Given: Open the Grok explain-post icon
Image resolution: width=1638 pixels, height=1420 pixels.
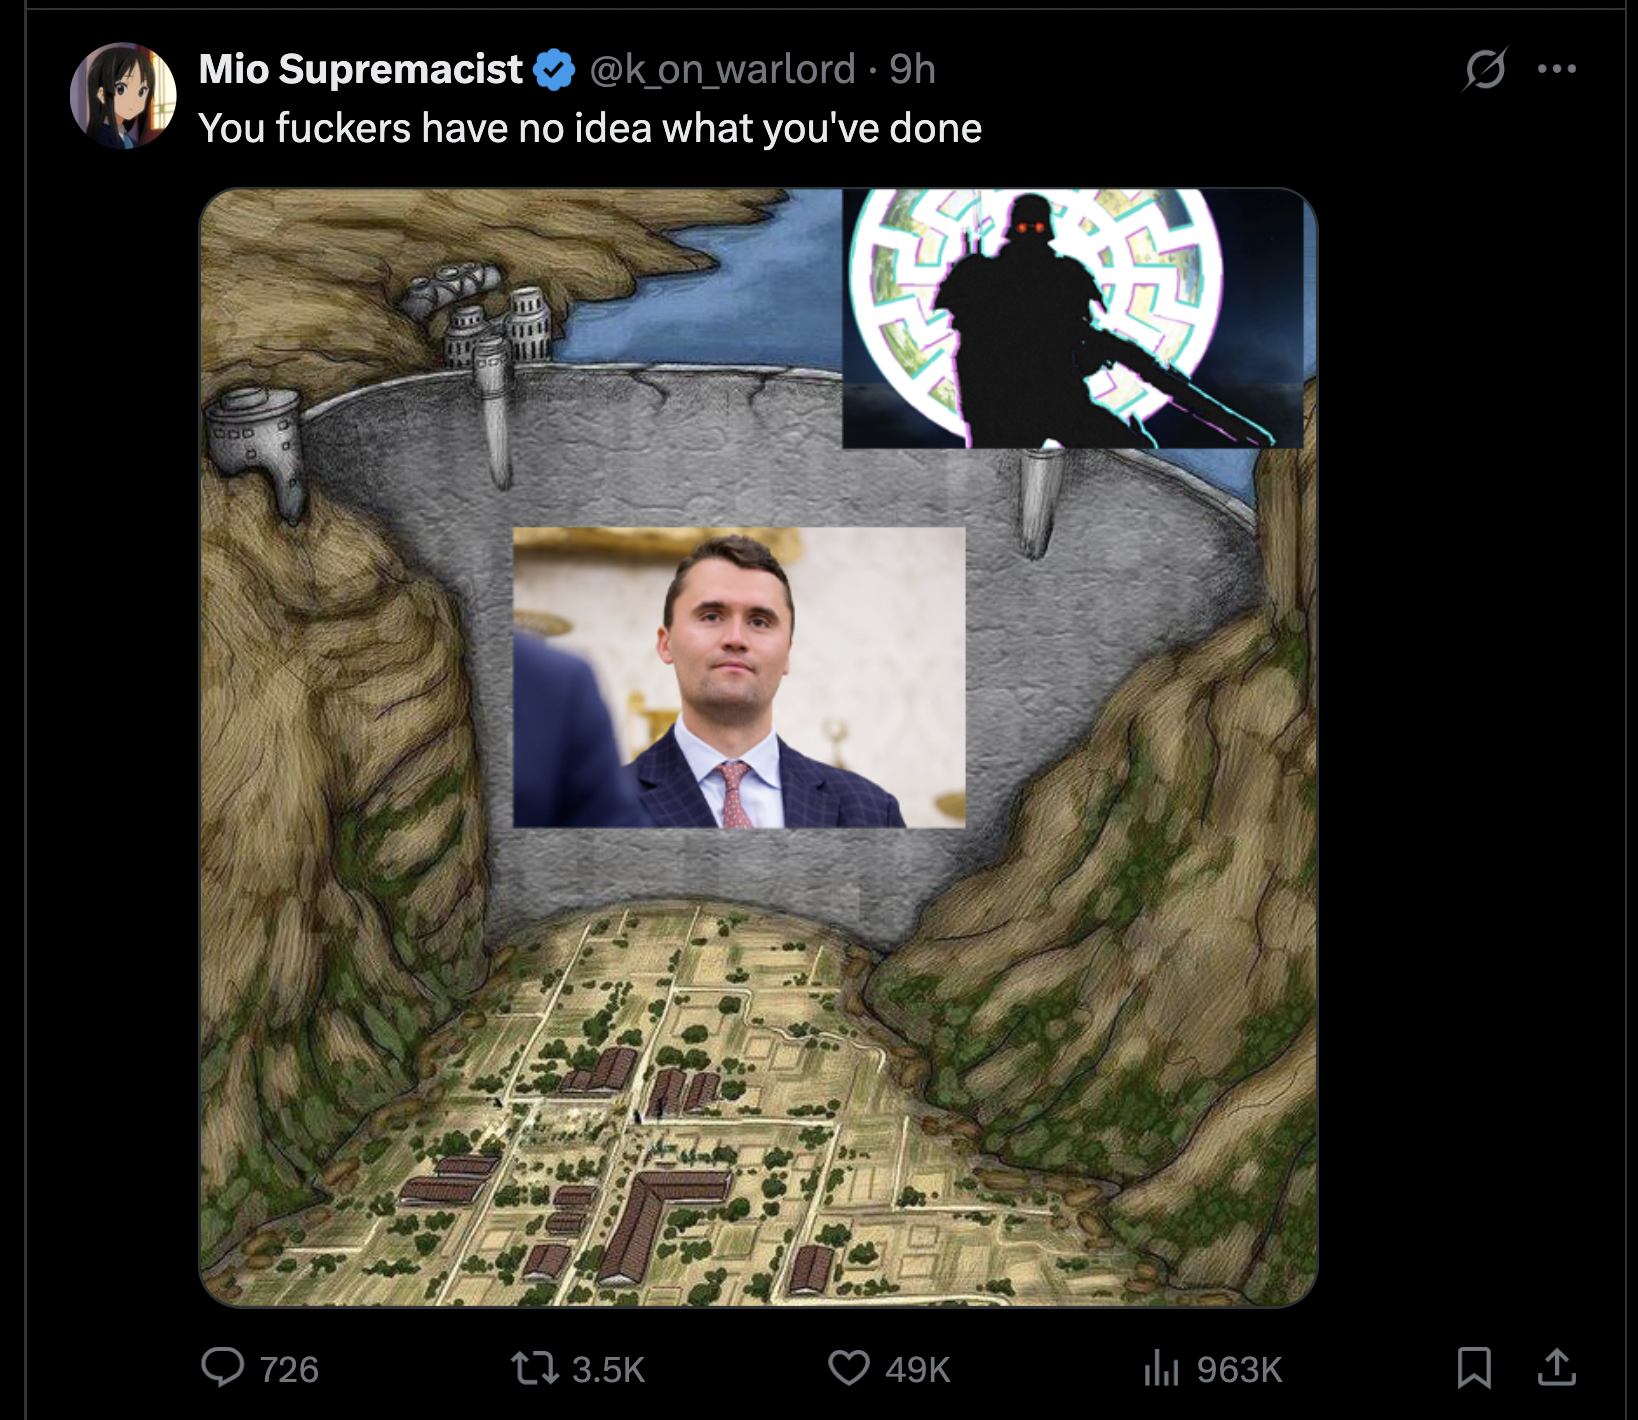Looking at the screenshot, I should click(x=1485, y=69).
